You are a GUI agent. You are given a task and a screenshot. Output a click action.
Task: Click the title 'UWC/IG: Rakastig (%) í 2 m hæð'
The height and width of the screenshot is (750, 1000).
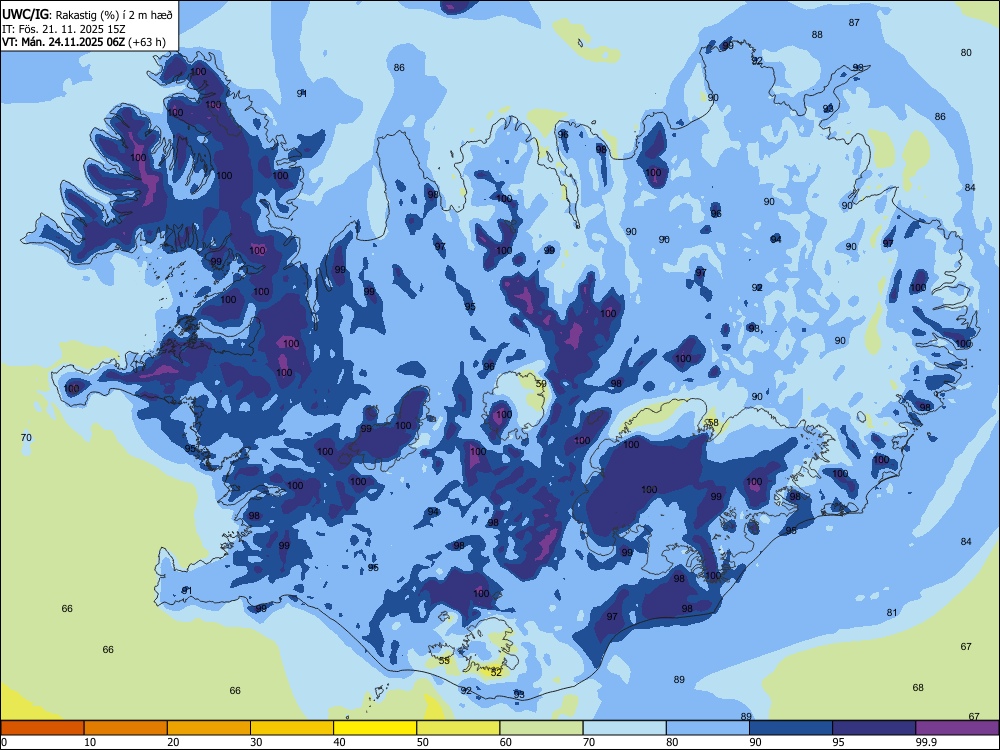click(x=87, y=14)
